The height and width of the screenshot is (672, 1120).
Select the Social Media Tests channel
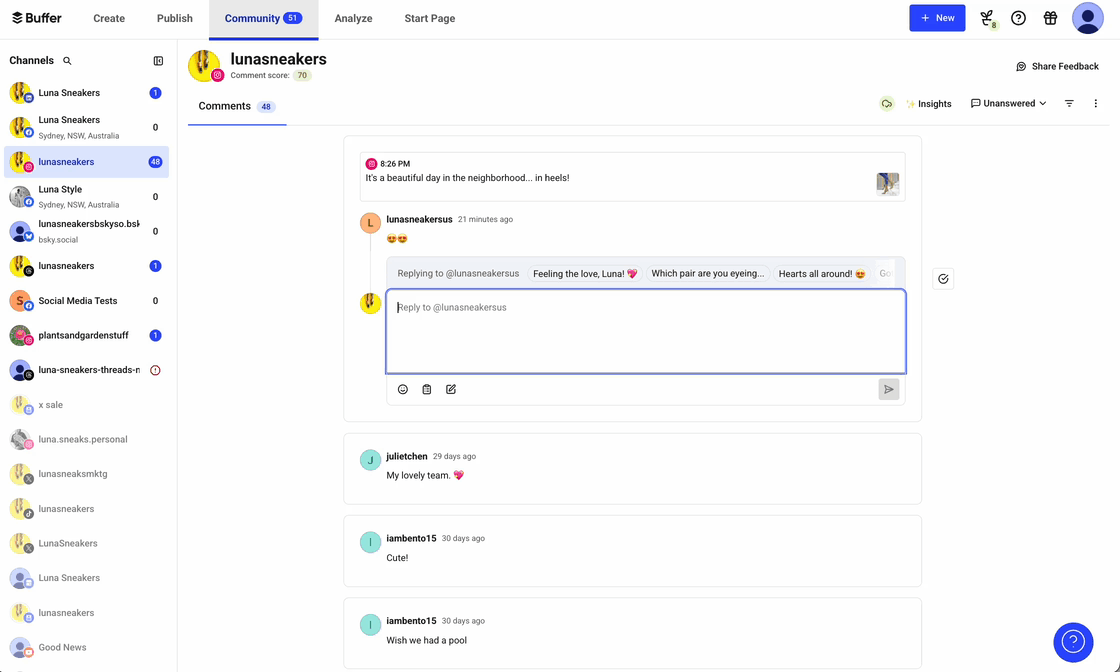pyautogui.click(x=86, y=301)
